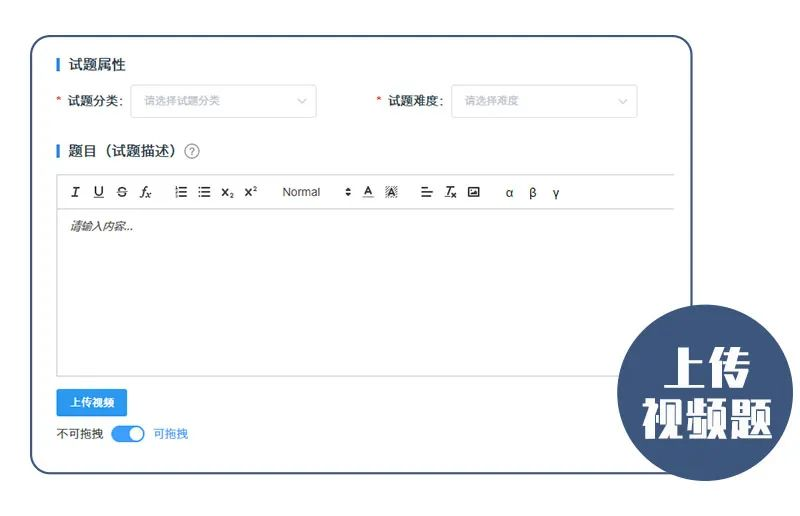Apply underline formatting

tap(98, 192)
